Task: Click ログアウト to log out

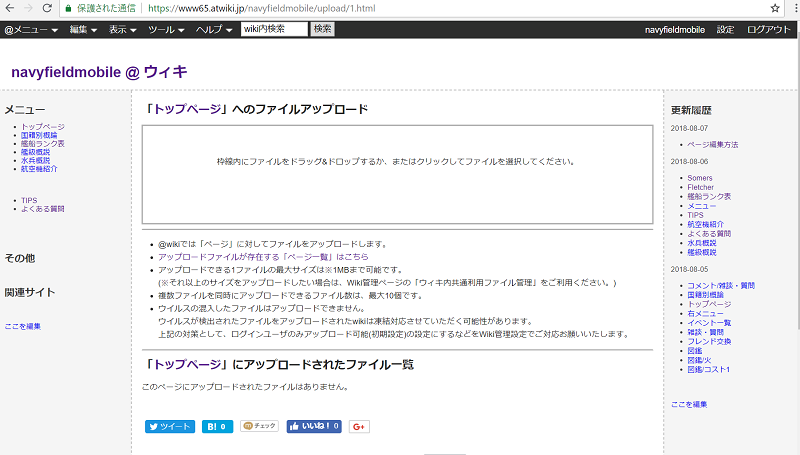Action: [x=768, y=30]
